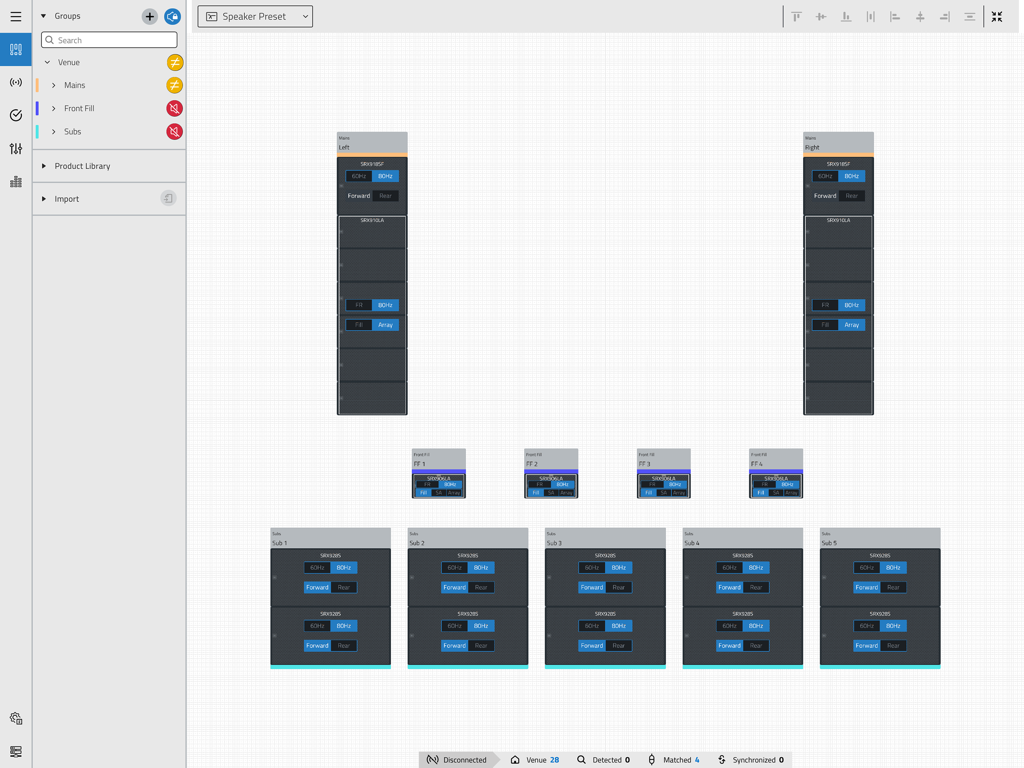Click the fit-to-view icon in the toolbar
1024x768 pixels.
pyautogui.click(x=996, y=16)
